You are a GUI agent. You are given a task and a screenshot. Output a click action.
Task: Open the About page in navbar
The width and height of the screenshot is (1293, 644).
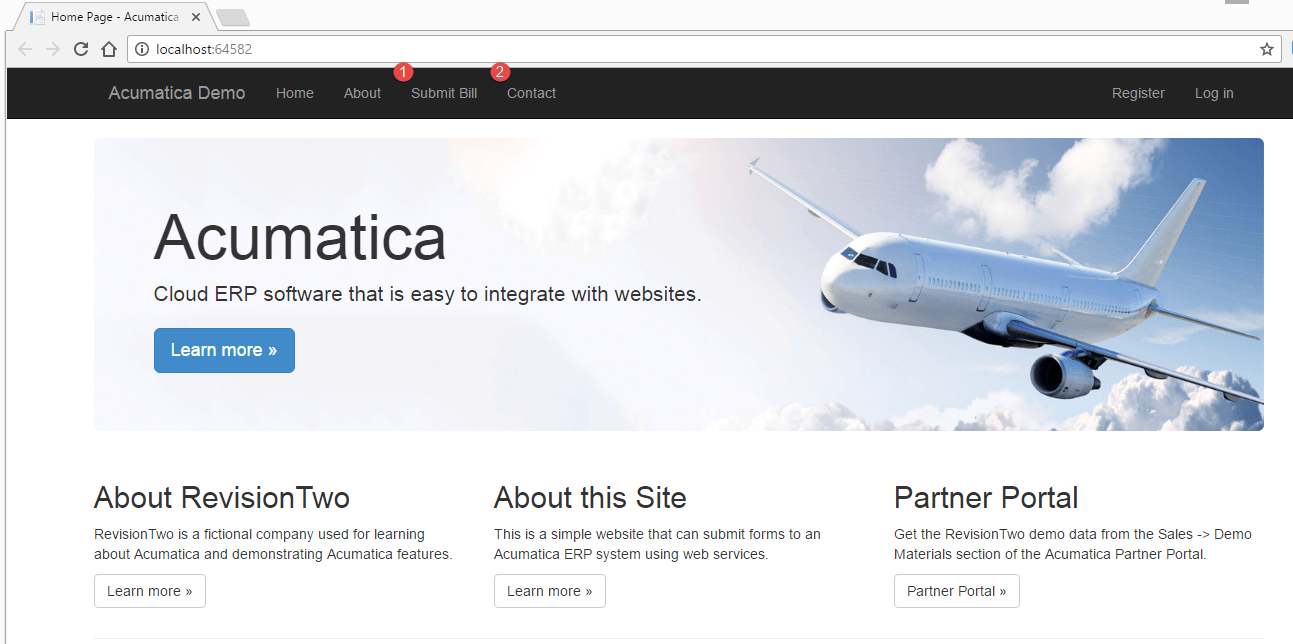coord(362,93)
